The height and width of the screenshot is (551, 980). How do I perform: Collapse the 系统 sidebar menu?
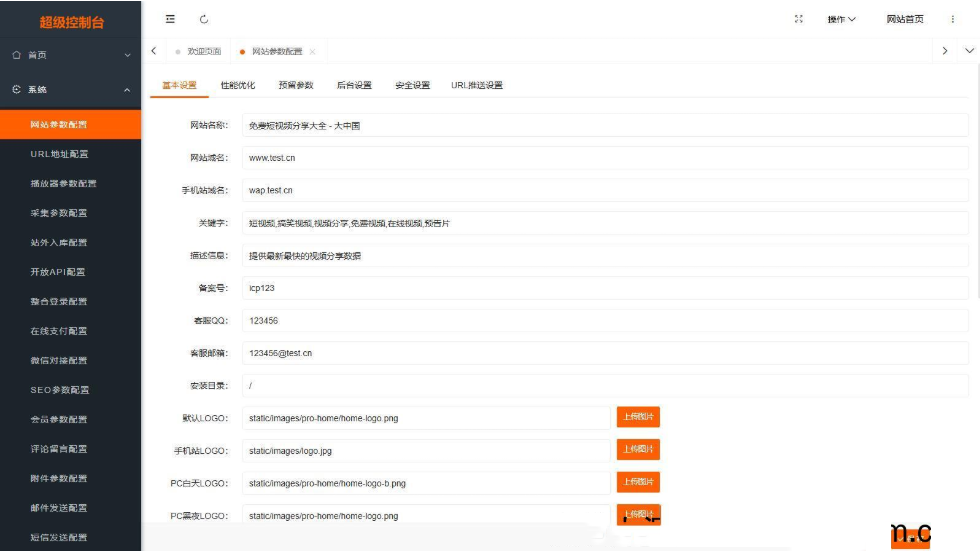(128, 89)
